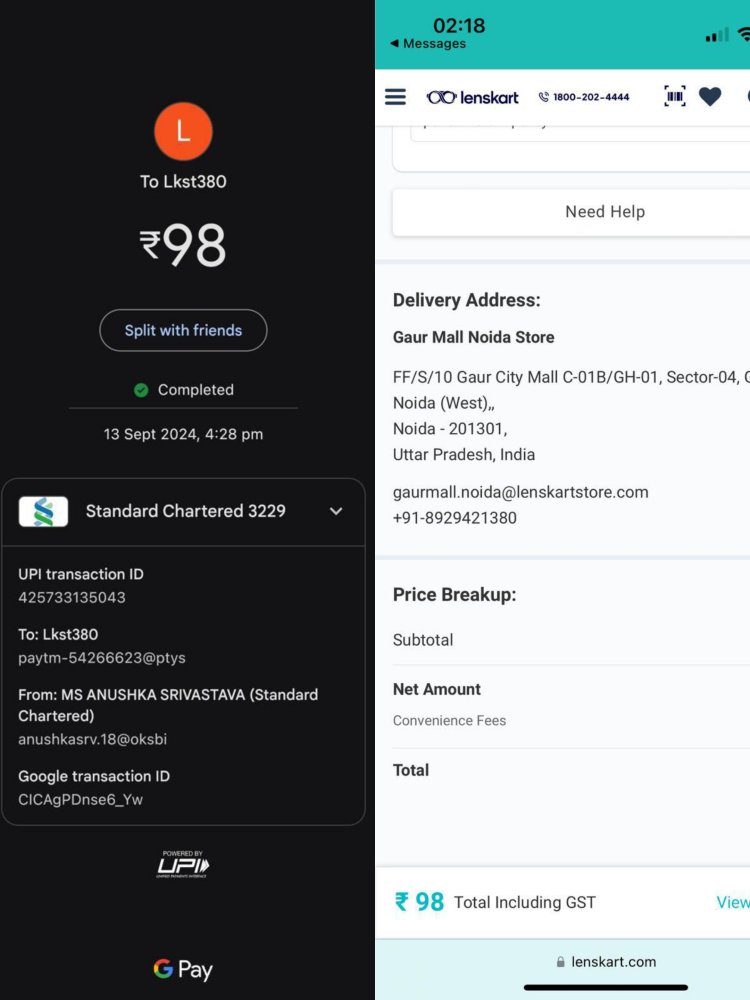The width and height of the screenshot is (750, 1000).
Task: Open the wishlist heart icon
Action: pos(710,96)
